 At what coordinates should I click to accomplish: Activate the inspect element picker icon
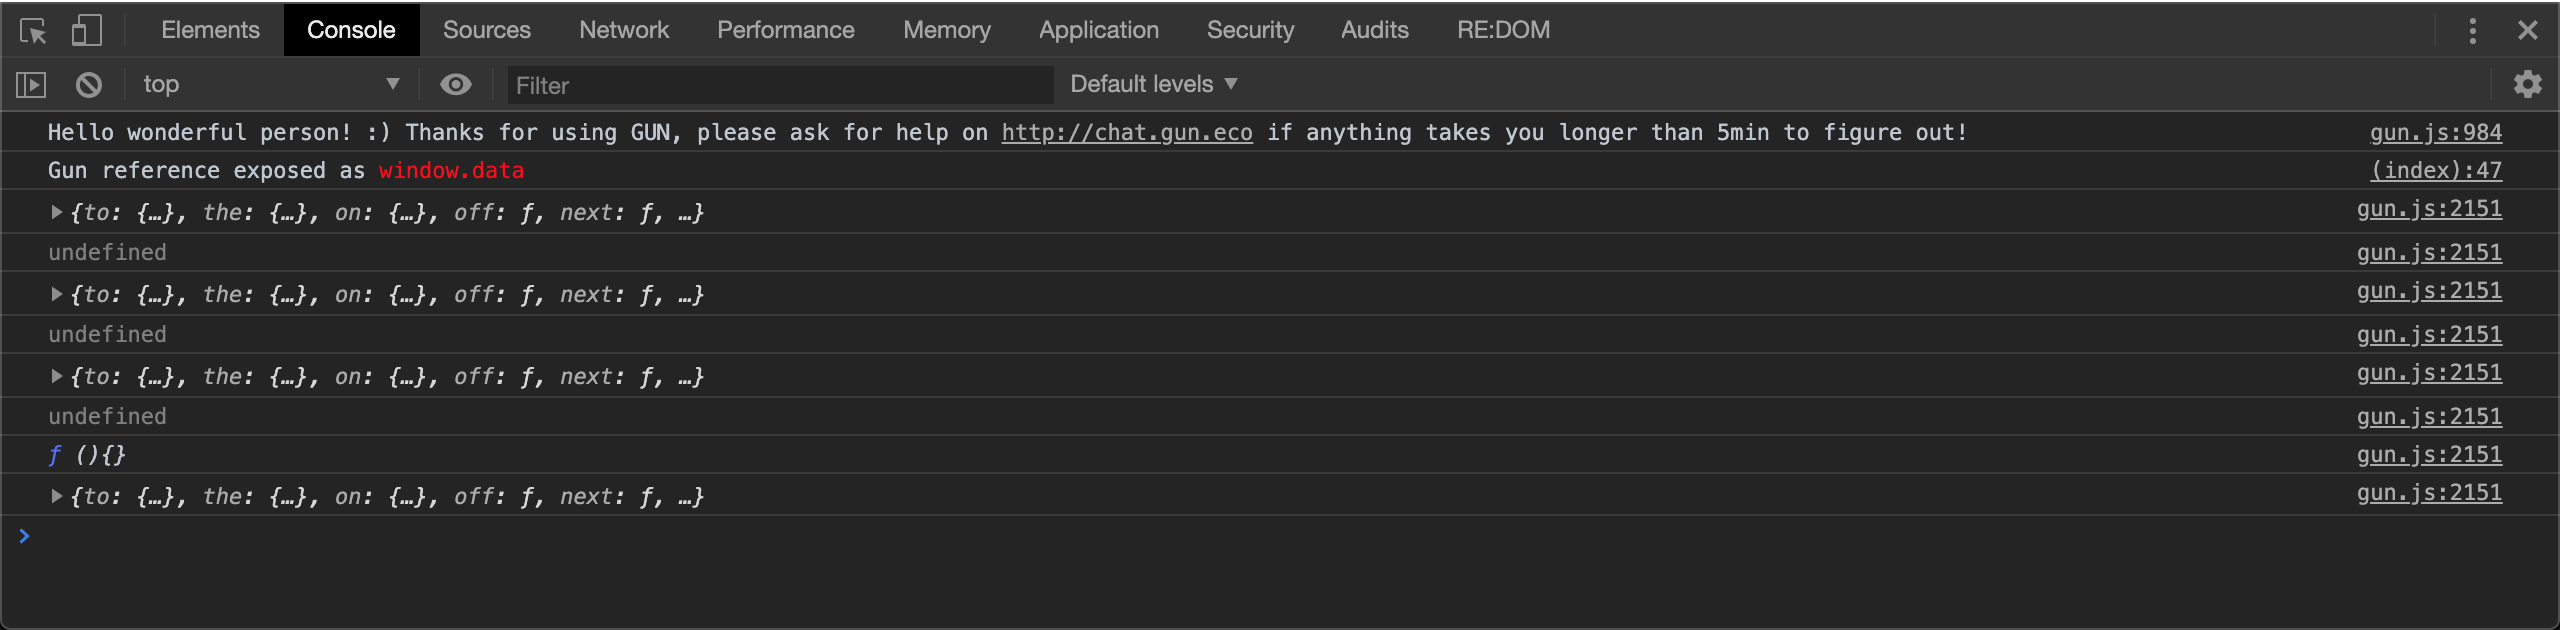click(33, 31)
